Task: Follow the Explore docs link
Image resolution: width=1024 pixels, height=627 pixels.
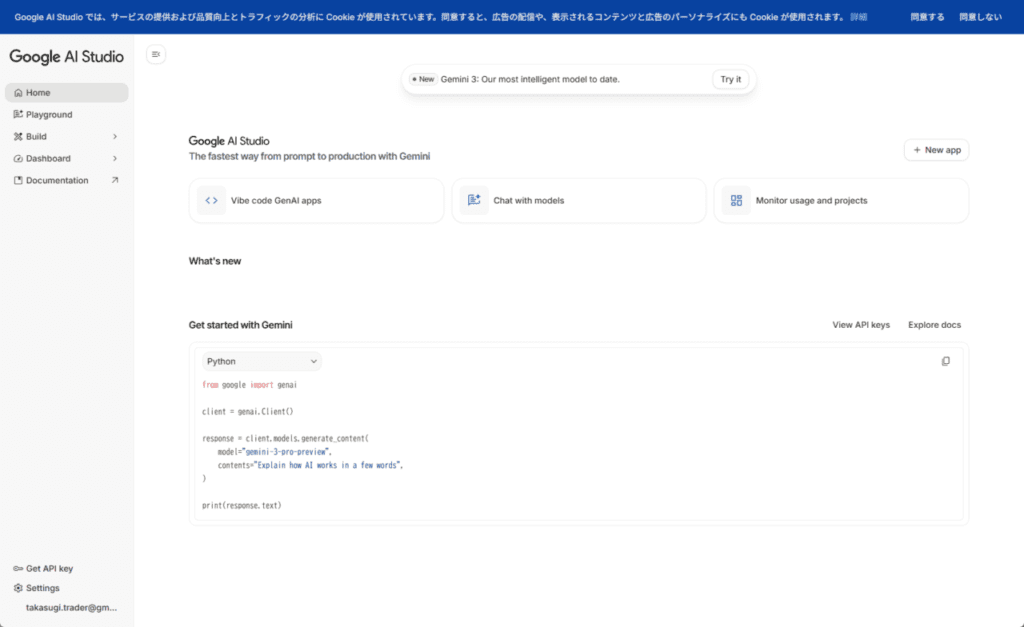Action: 934,325
